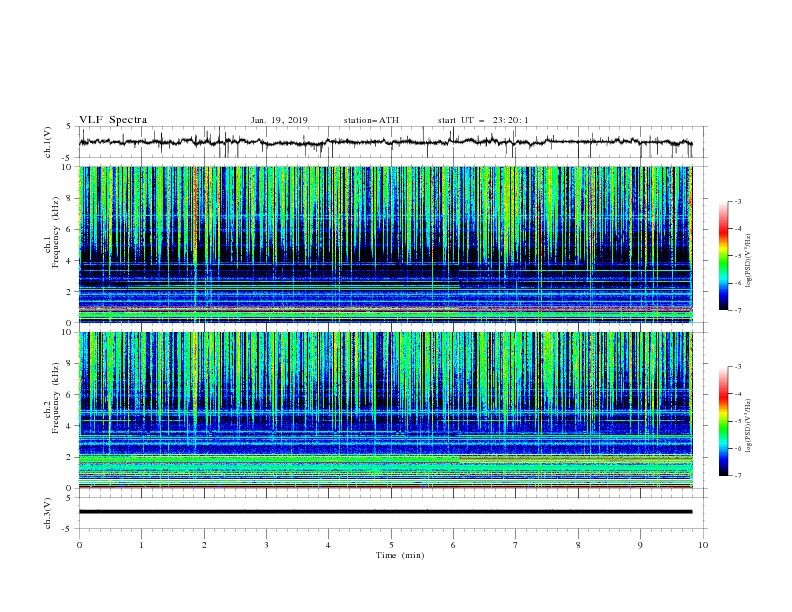This screenshot has height=612, width=792.
Task: Click the "-3" value on ch.1 colorbar
Action: click(x=737, y=201)
